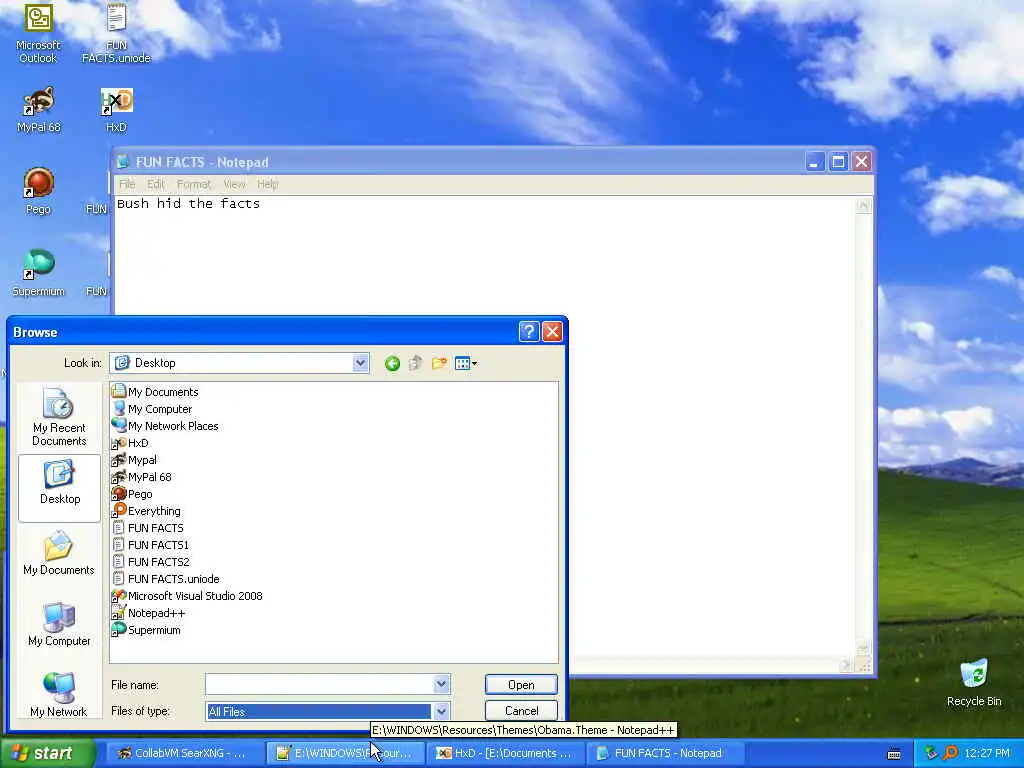The height and width of the screenshot is (768, 1024).
Task: Click FUN FACTS.uniode desktop icon
Action: 116,34
